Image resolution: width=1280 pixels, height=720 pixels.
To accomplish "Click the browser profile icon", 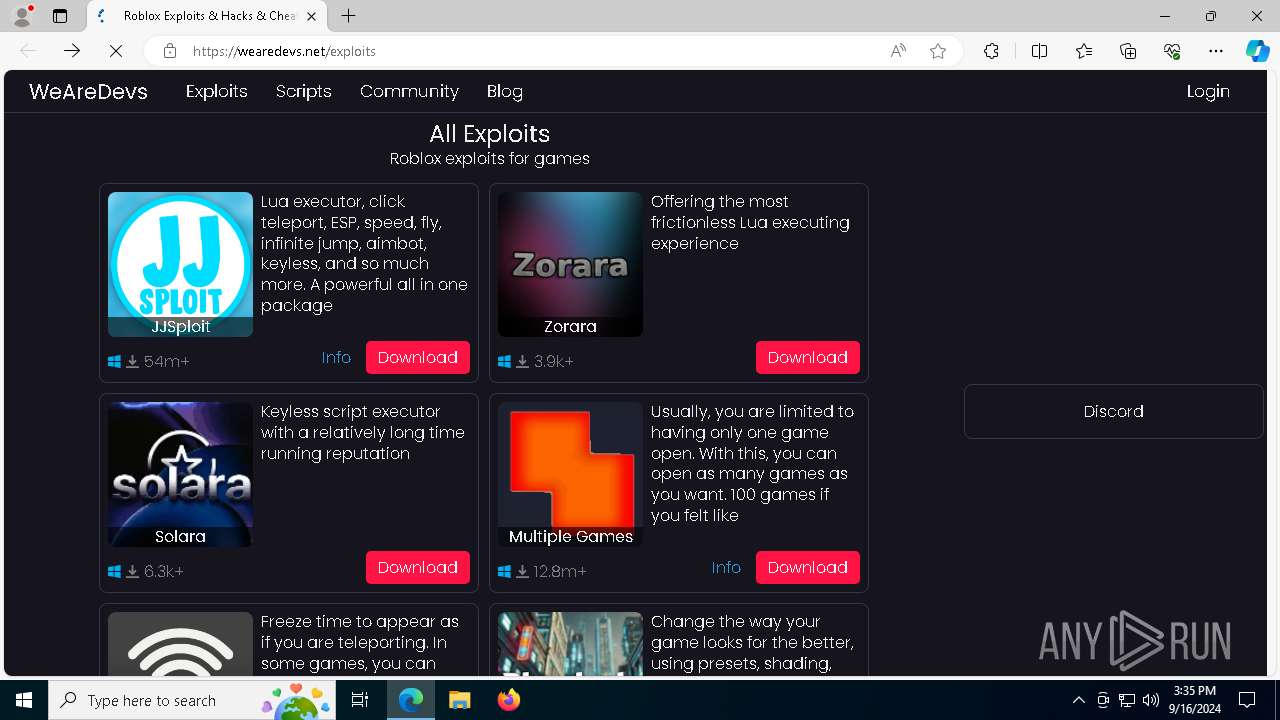I will pyautogui.click(x=22, y=16).
